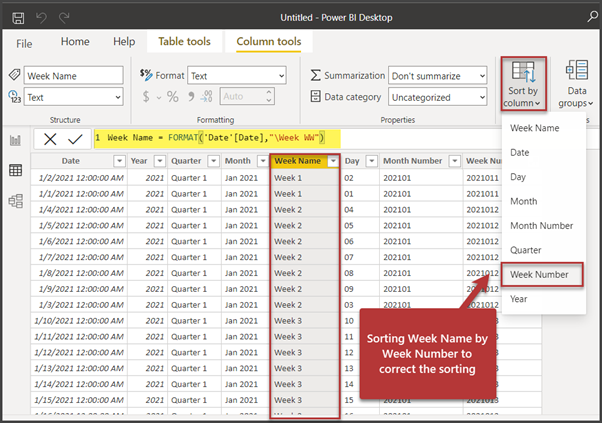Open Quarter column filter dropdown
This screenshot has width=602, height=423.
click(213, 161)
